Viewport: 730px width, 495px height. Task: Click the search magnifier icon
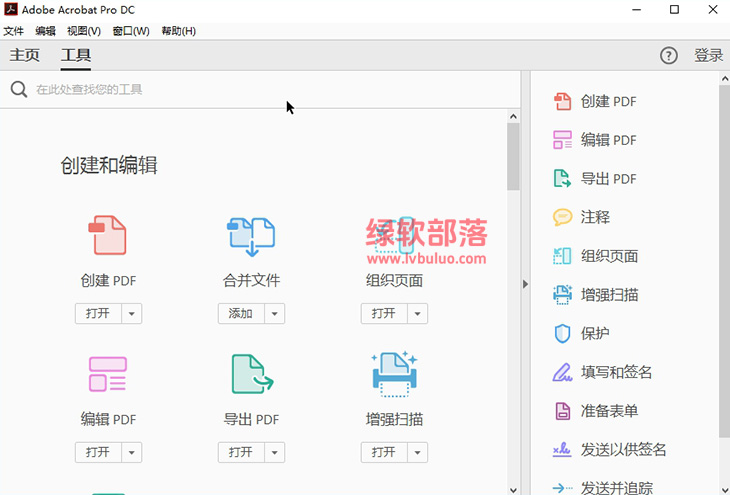tap(19, 89)
